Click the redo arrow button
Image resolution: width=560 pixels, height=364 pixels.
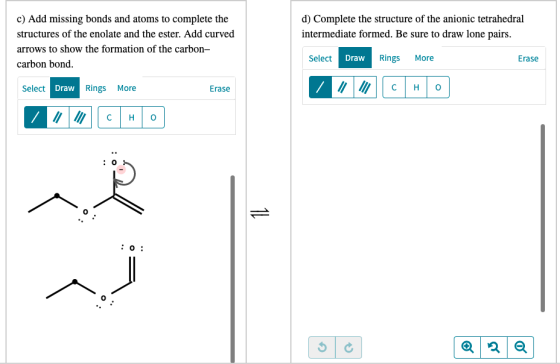tap(349, 347)
